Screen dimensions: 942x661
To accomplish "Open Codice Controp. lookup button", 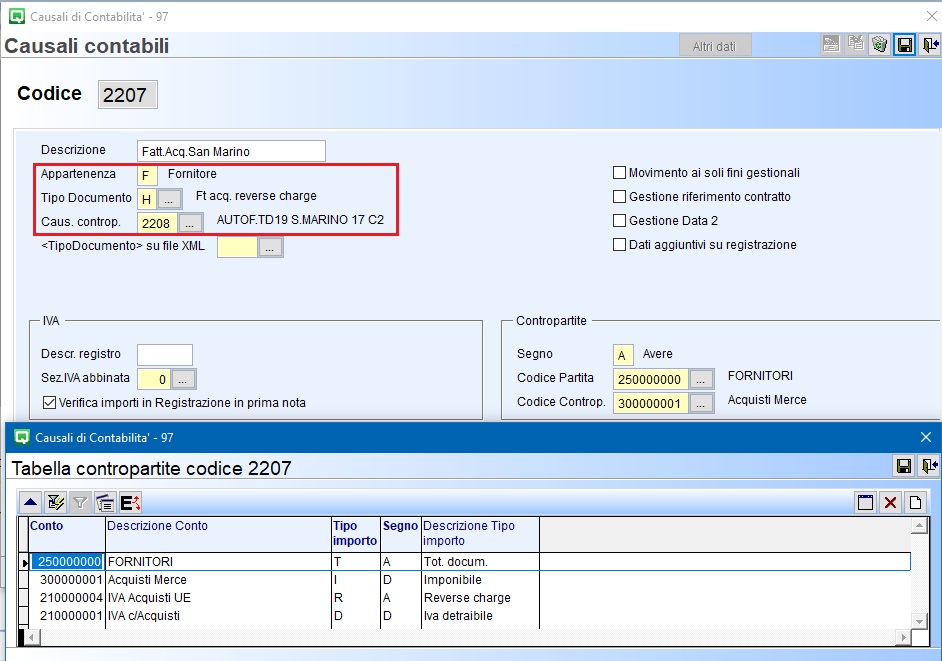I will click(700, 403).
